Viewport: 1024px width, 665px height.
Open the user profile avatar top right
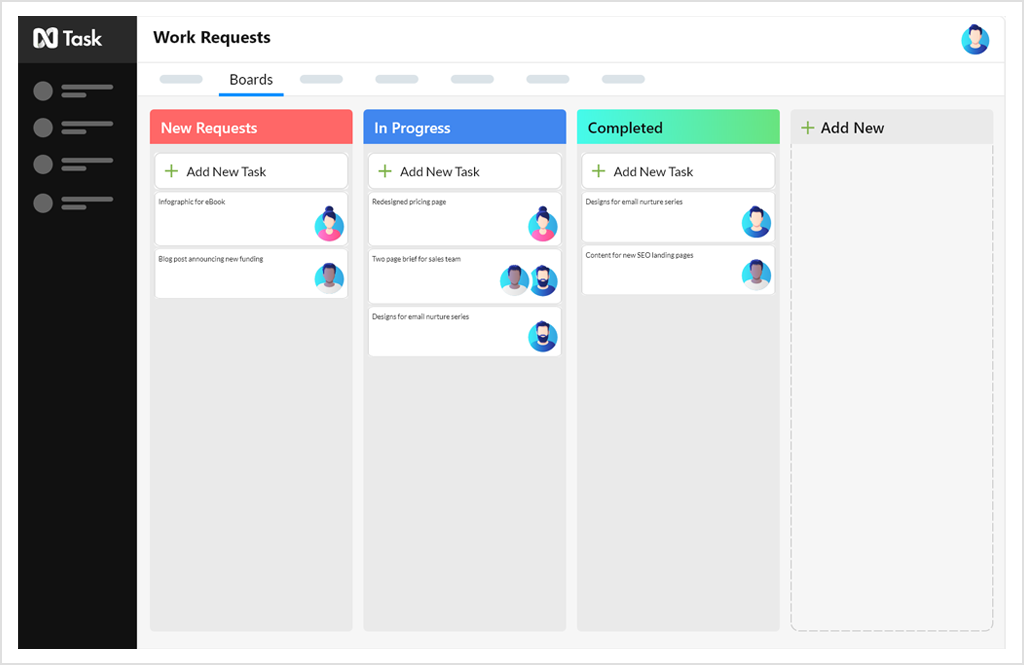[975, 39]
